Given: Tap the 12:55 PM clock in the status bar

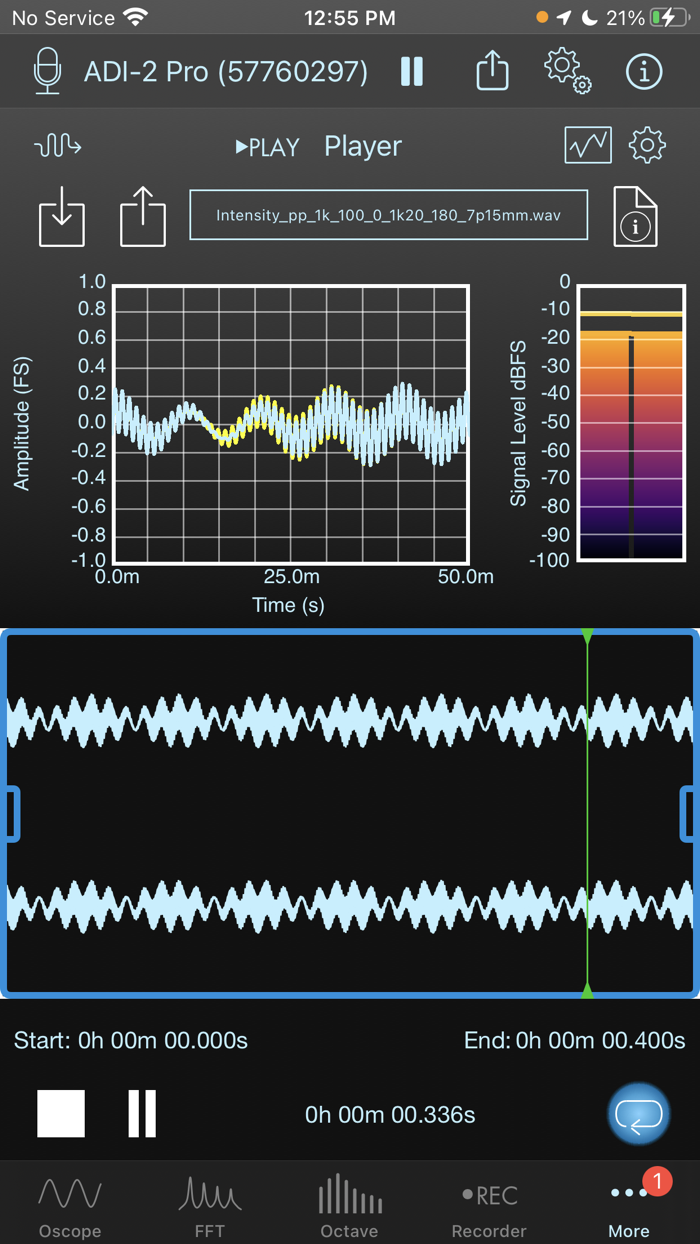Looking at the screenshot, I should [350, 18].
